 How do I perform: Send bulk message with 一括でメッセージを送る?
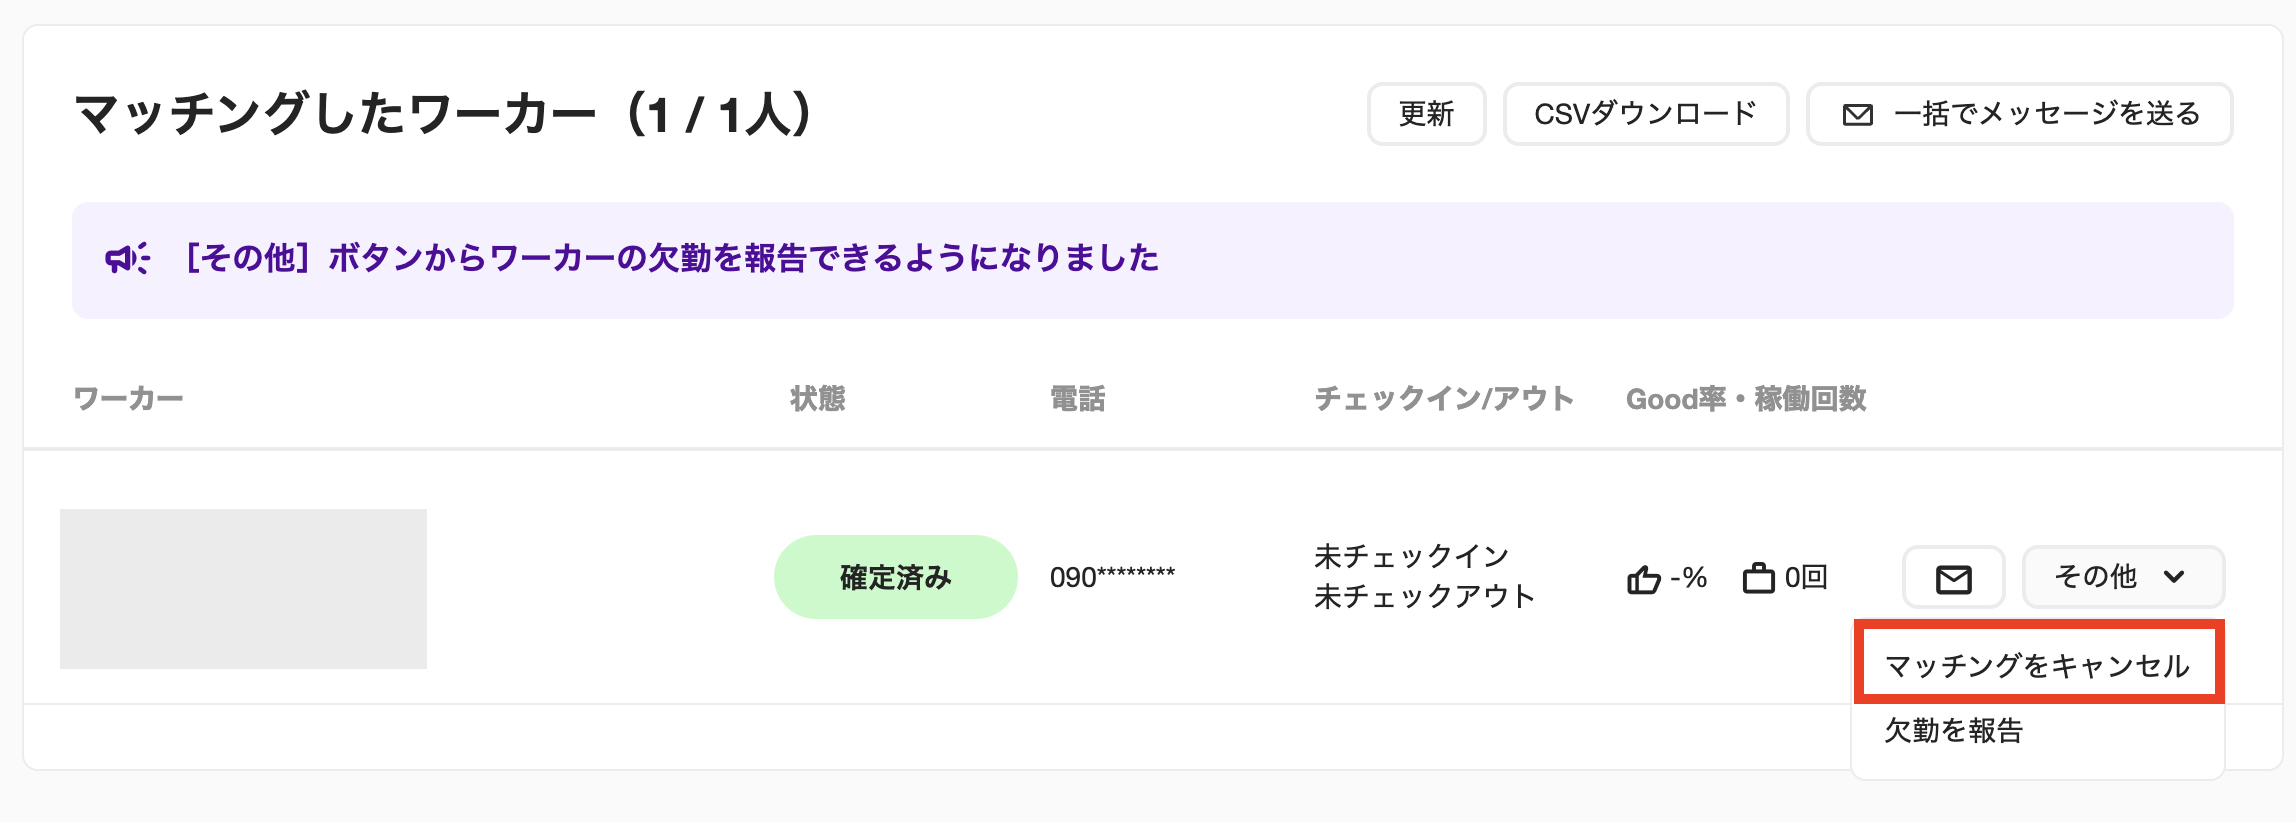[x=2019, y=114]
